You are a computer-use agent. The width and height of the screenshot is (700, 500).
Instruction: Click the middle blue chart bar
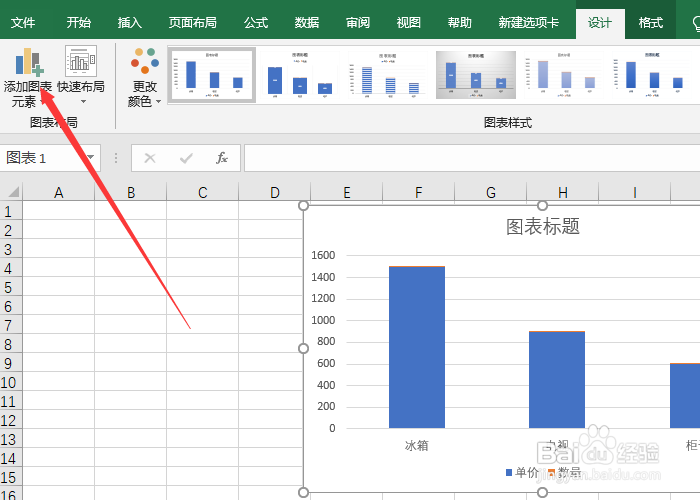(x=557, y=380)
